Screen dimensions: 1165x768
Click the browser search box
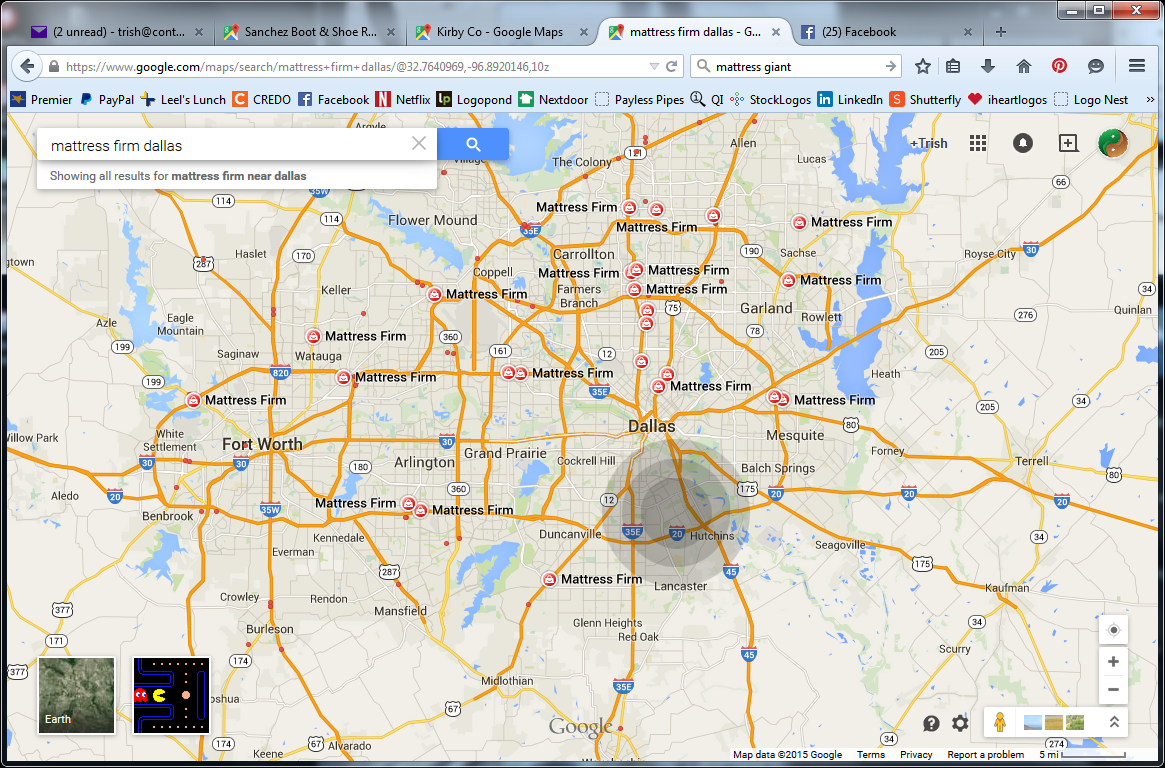[796, 66]
